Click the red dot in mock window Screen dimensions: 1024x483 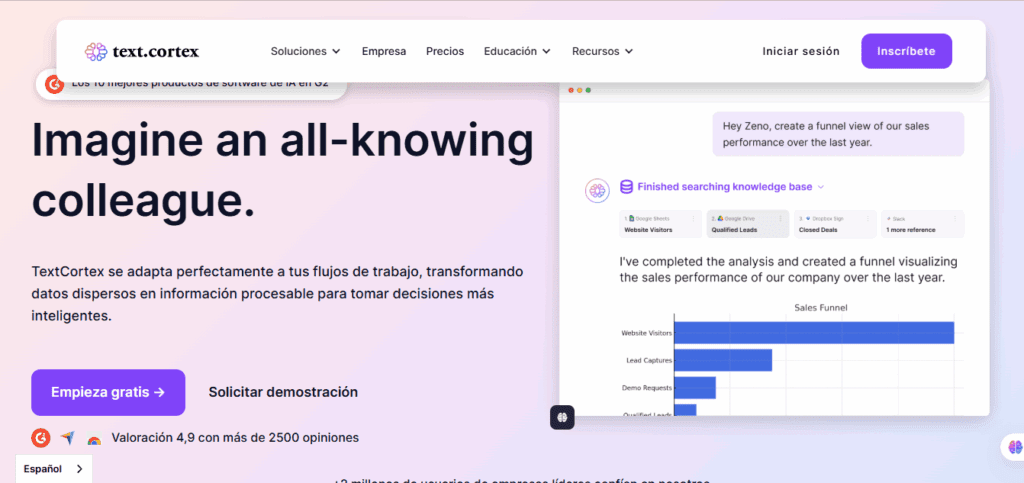[x=571, y=90]
